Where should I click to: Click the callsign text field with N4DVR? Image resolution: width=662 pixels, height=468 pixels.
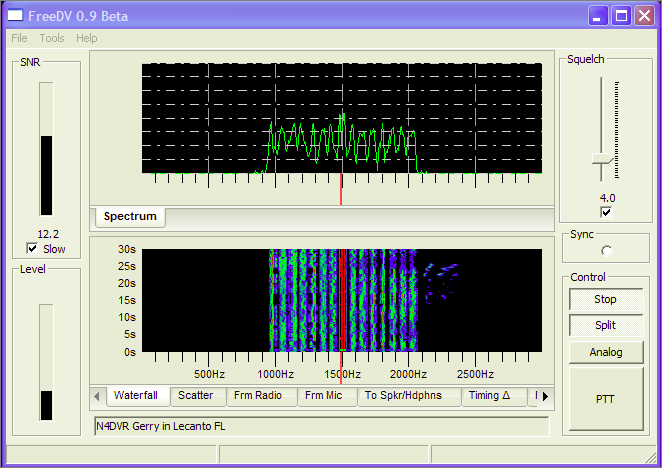(320, 426)
